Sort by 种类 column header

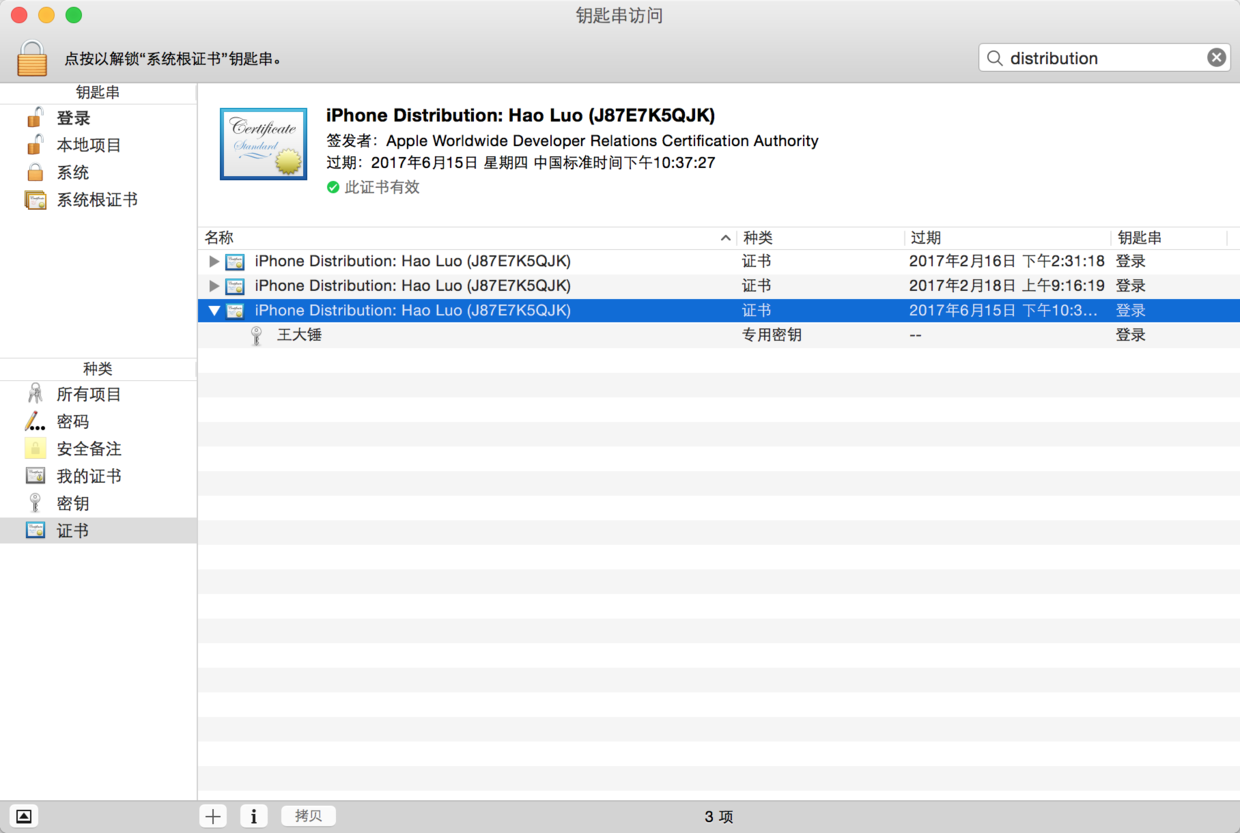pos(820,238)
